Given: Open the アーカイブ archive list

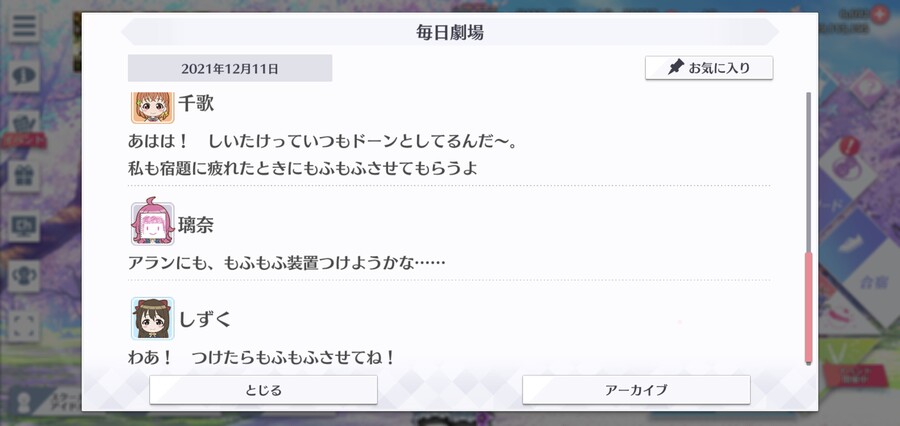Looking at the screenshot, I should coord(636,390).
